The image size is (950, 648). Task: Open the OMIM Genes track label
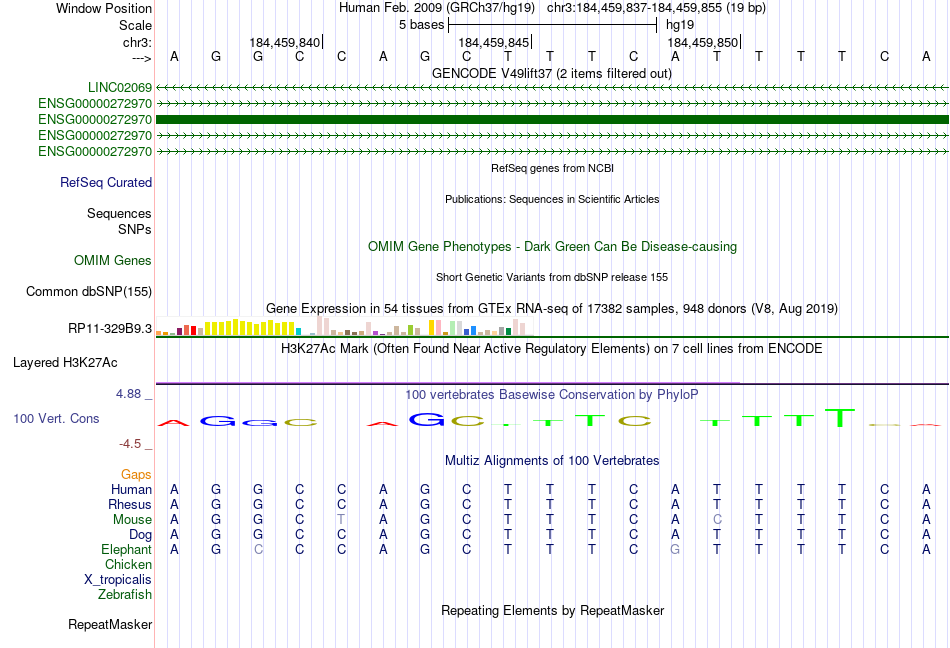pyautogui.click(x=112, y=260)
